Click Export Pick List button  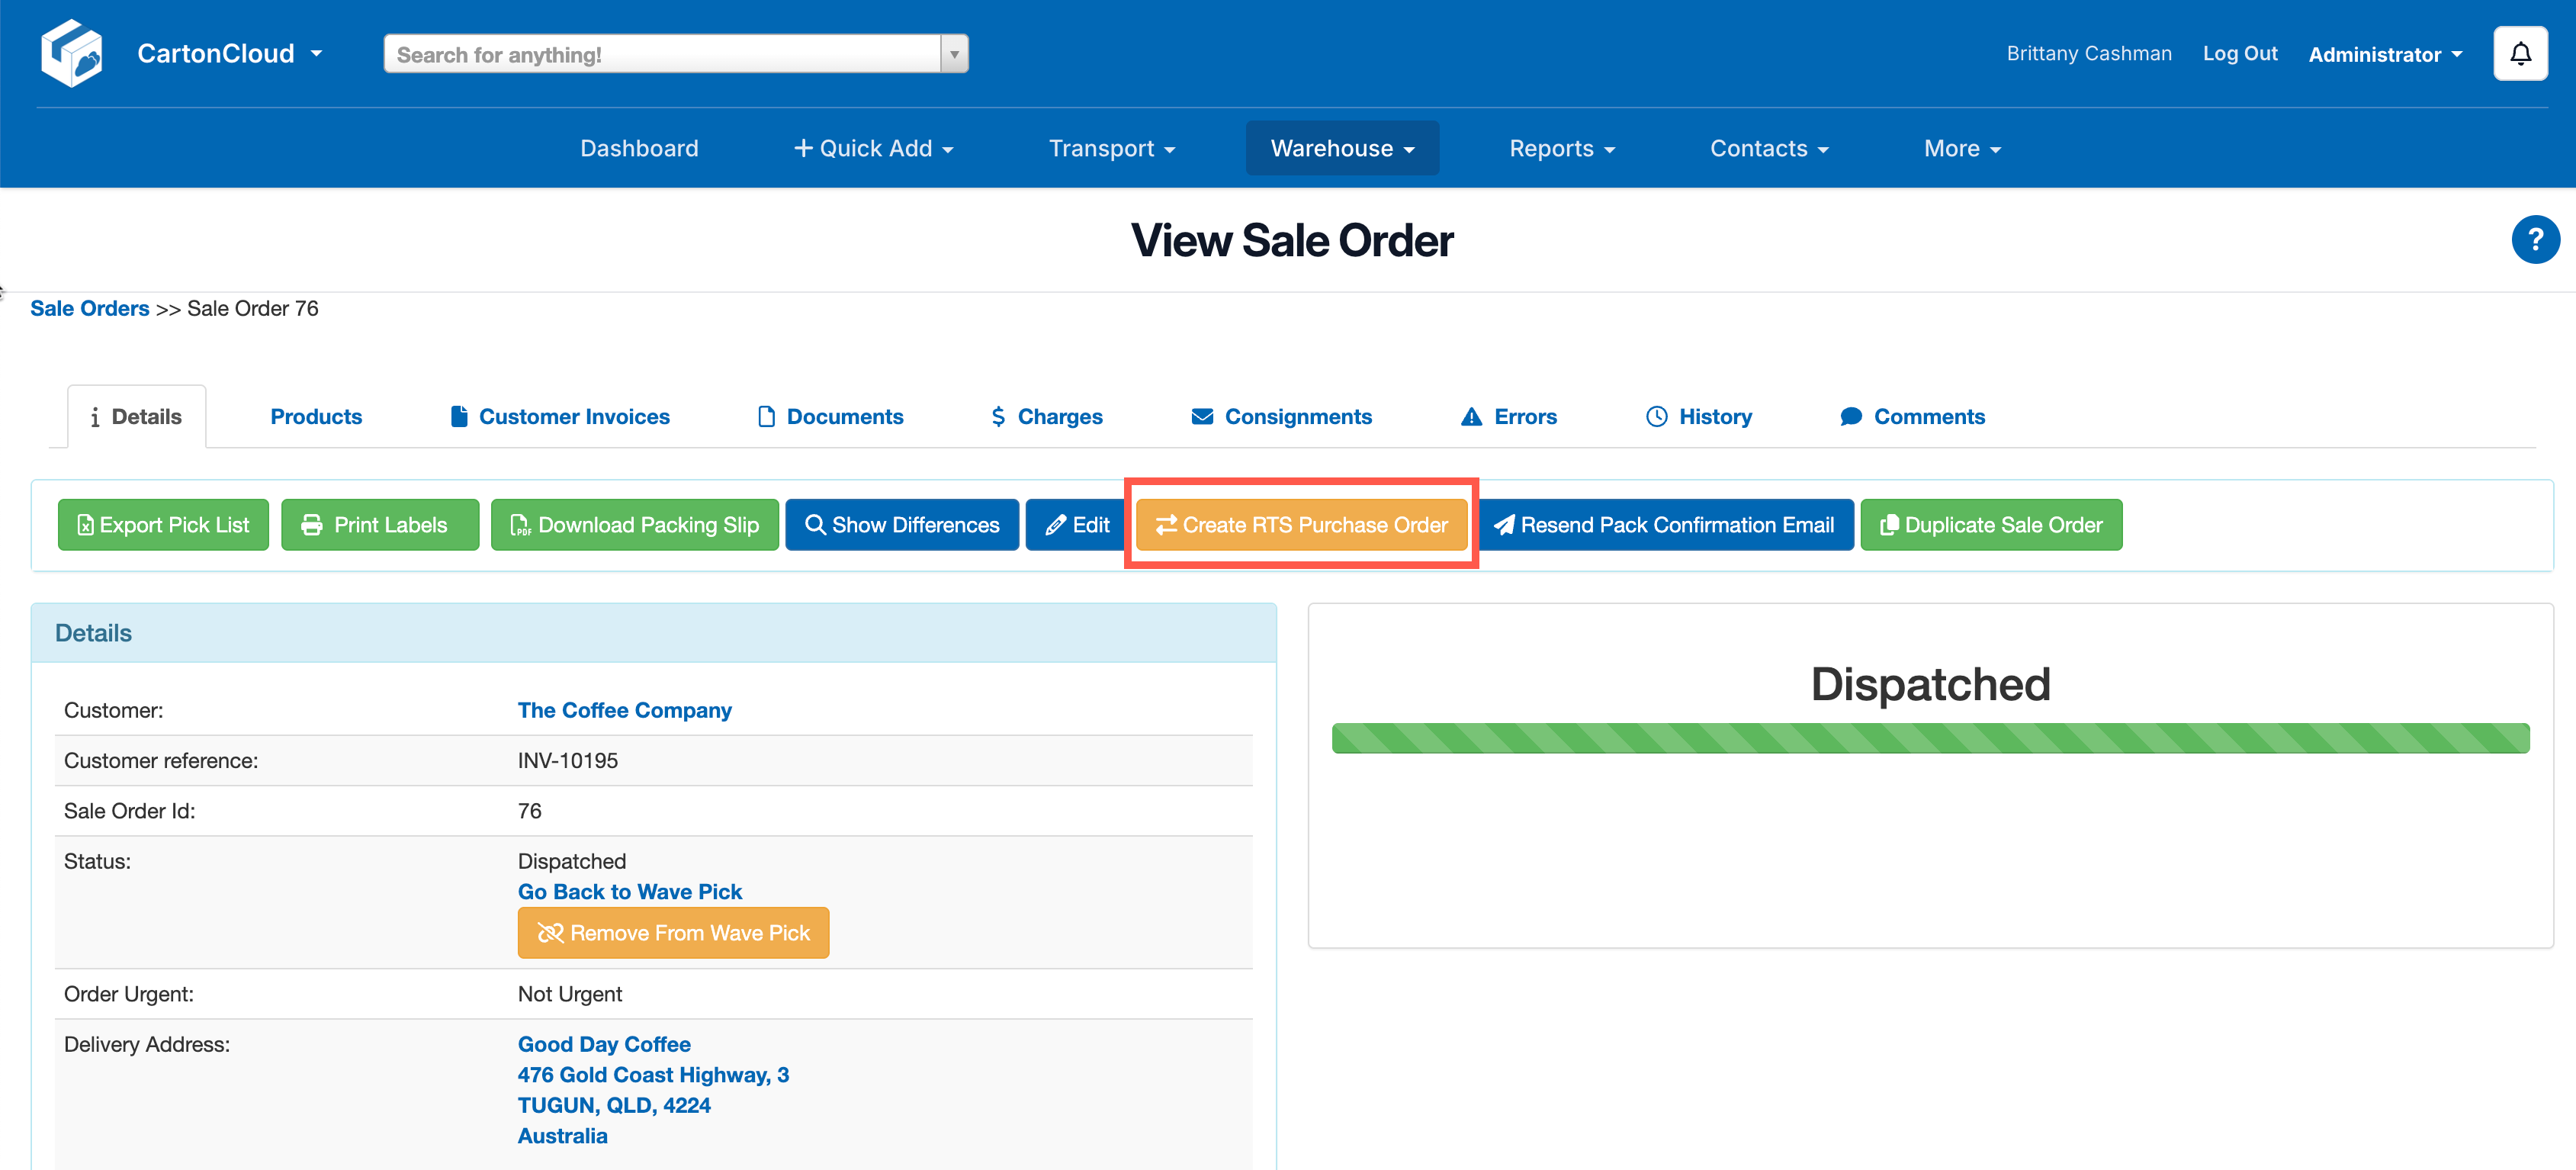163,525
